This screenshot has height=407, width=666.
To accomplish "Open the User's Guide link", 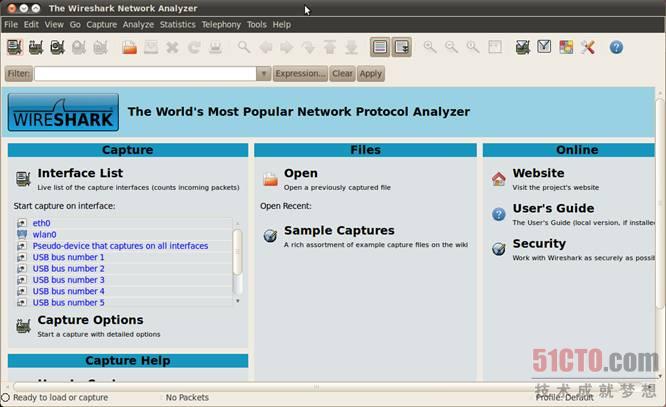I will tap(553, 208).
